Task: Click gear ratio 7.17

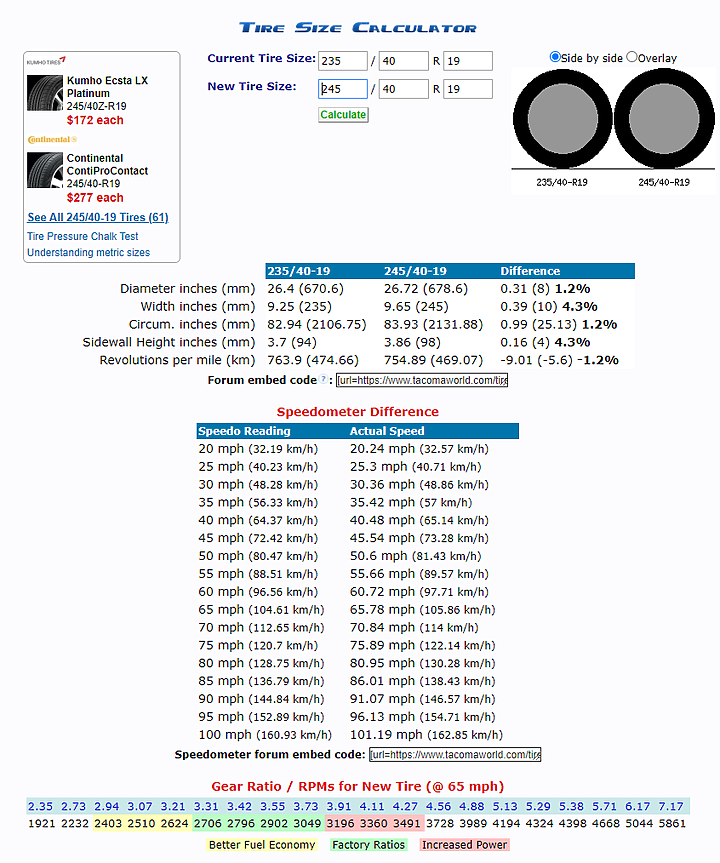Action: (671, 806)
